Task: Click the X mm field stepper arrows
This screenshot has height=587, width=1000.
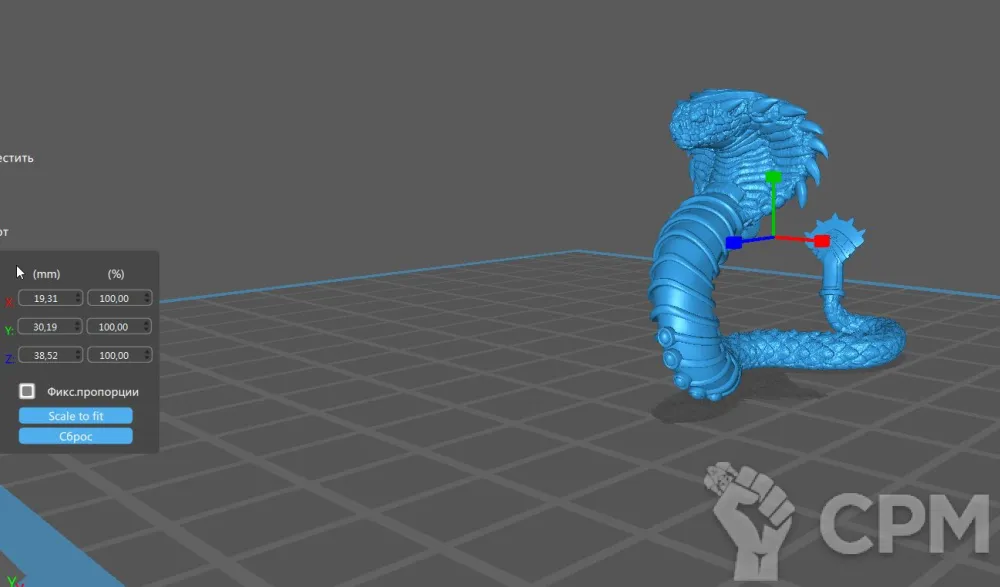Action: coord(79,298)
